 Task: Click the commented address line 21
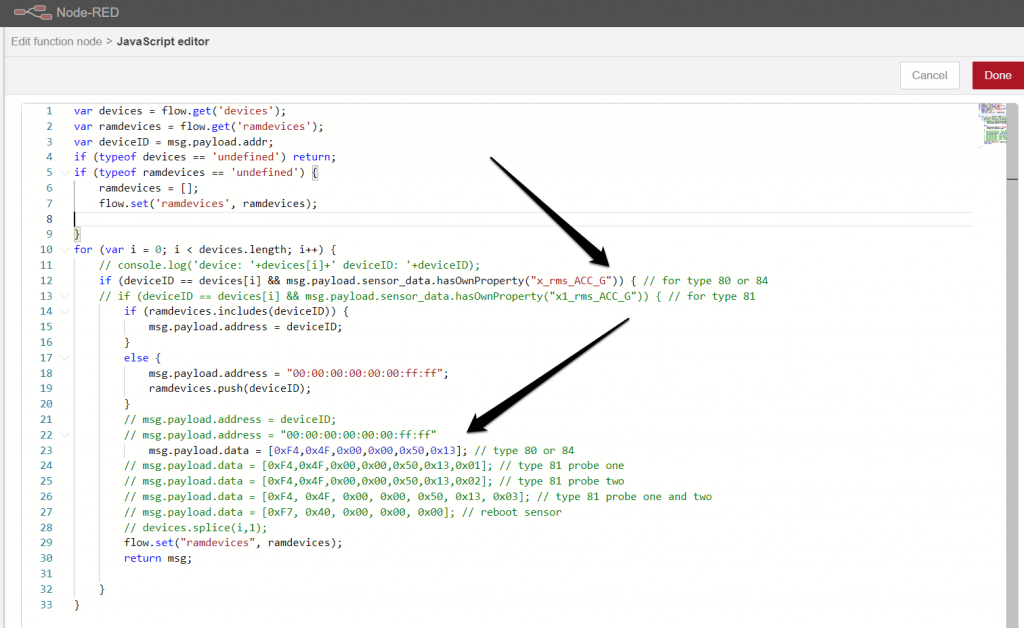tap(230, 420)
